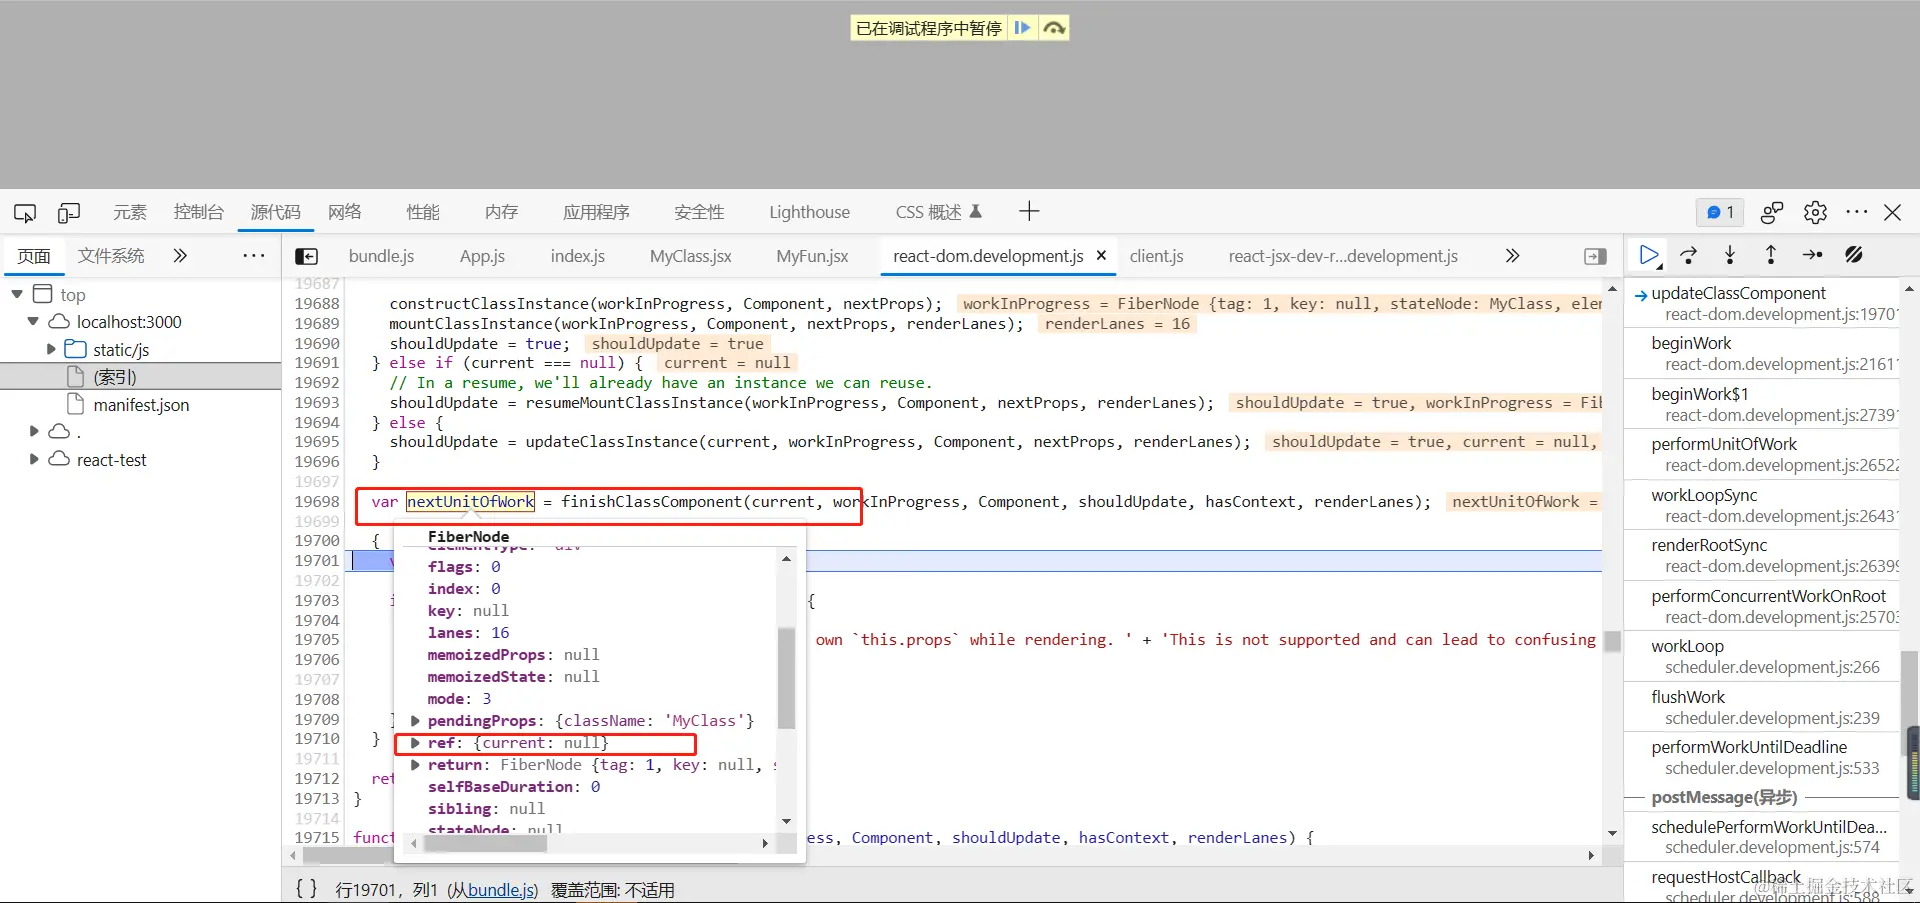
Task: Open the 元素 panel tab
Action: (130, 212)
